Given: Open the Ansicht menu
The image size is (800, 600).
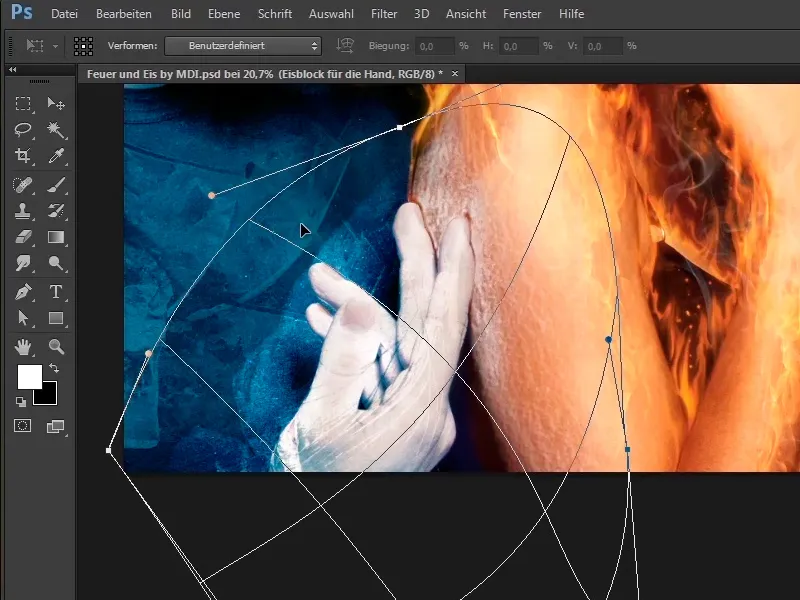Looking at the screenshot, I should coord(466,14).
